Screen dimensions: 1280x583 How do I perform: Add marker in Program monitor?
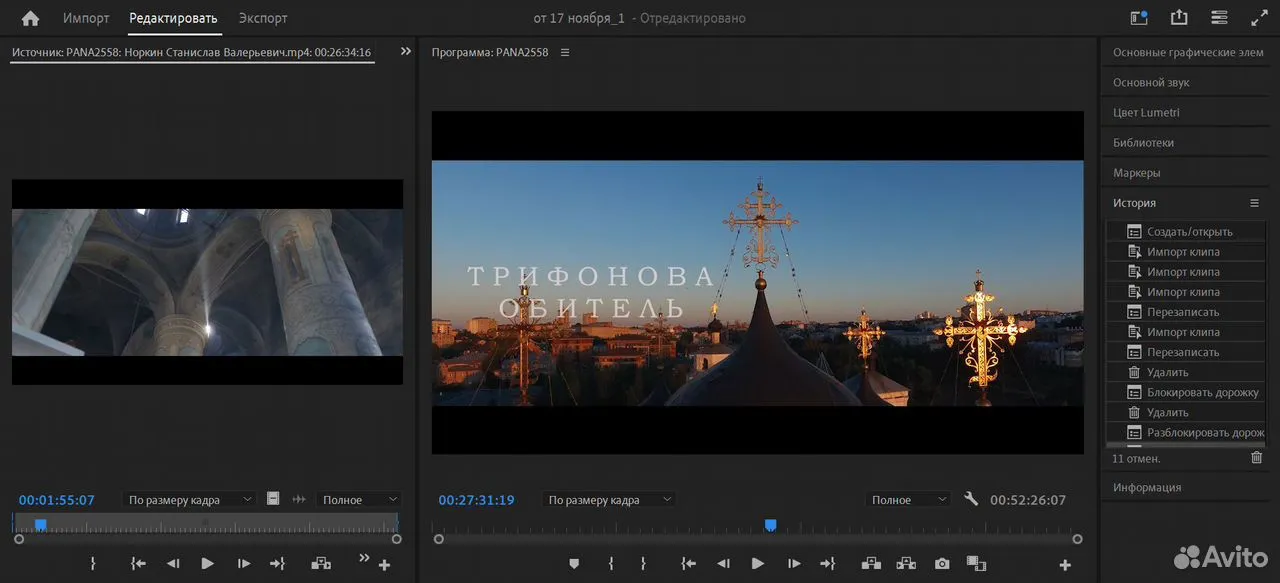tap(574, 564)
